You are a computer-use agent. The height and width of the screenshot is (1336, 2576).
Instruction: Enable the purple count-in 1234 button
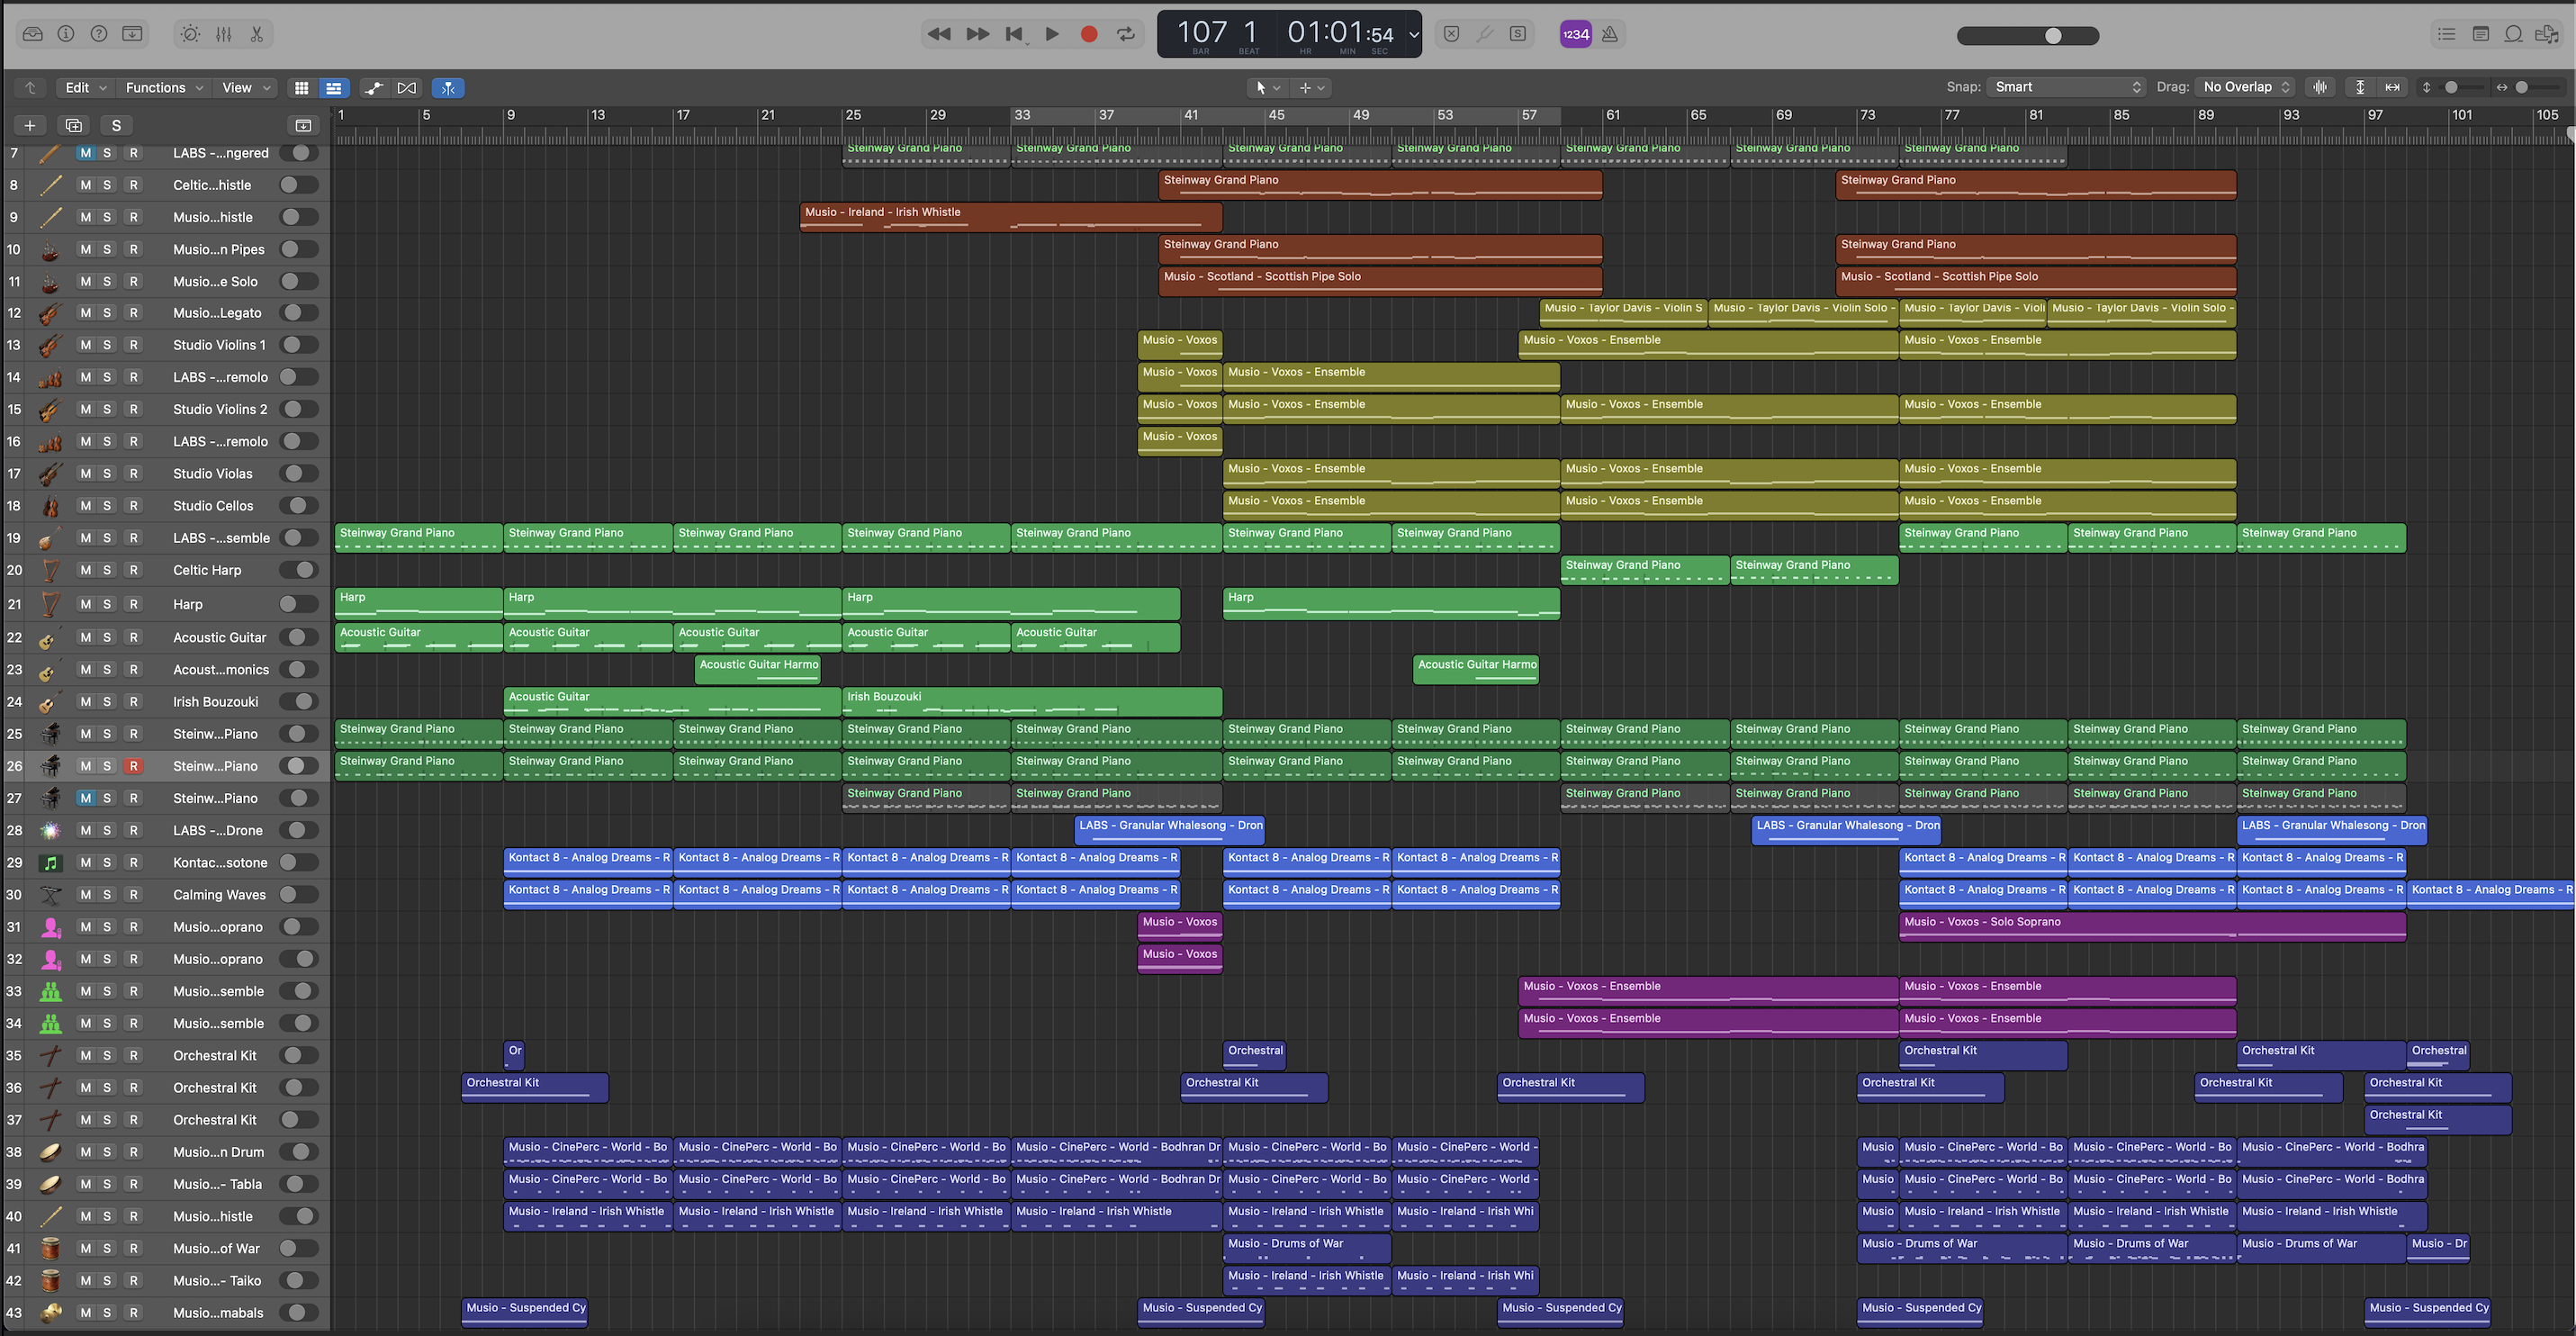click(x=1575, y=34)
